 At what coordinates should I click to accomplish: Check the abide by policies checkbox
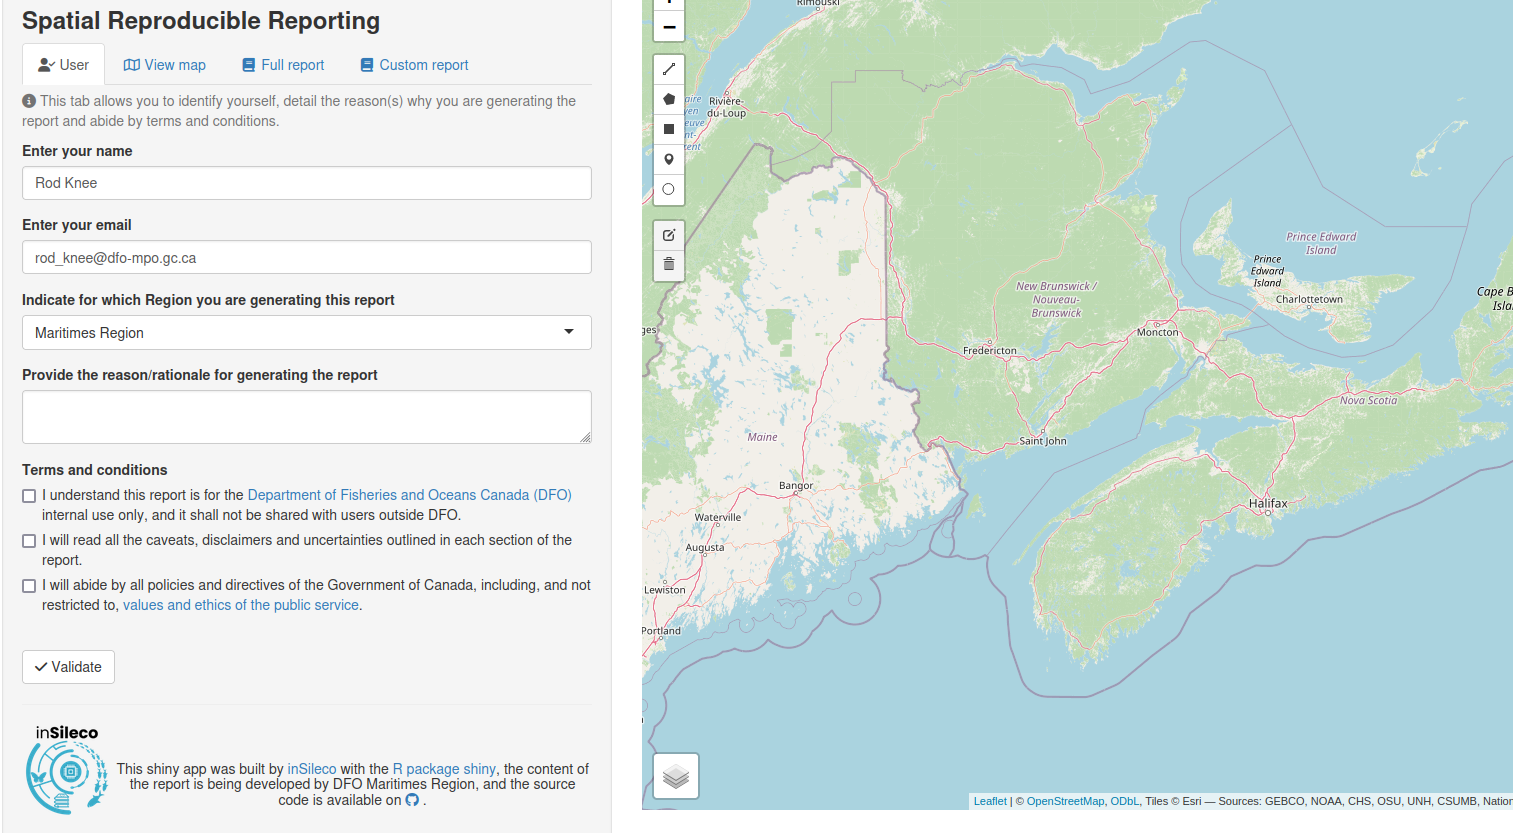pyautogui.click(x=29, y=586)
